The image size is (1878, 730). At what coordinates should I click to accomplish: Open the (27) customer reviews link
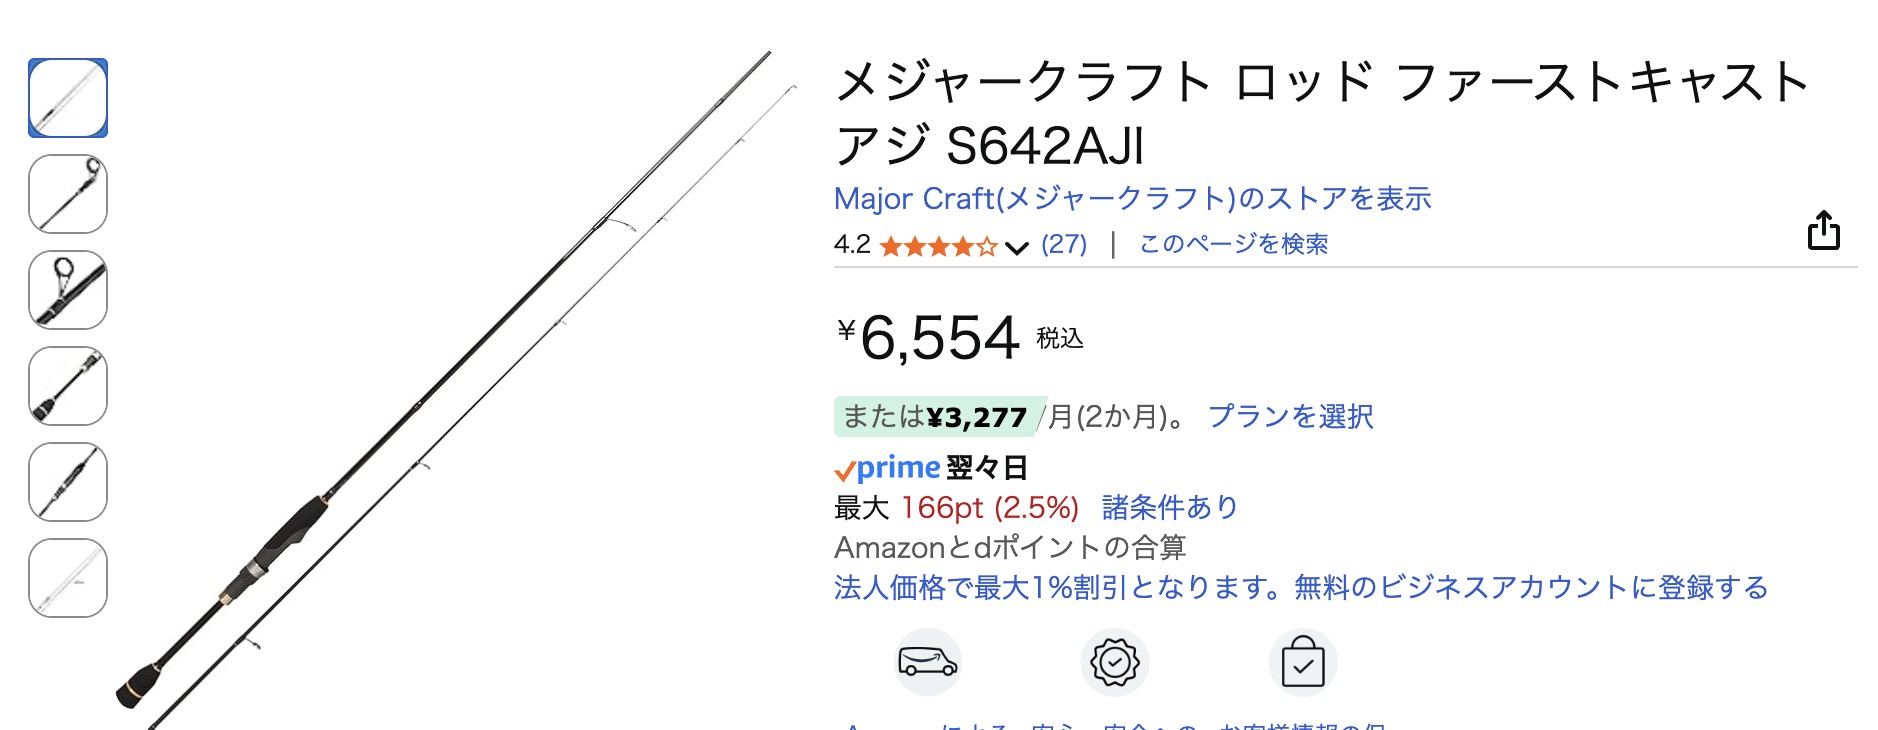1063,245
